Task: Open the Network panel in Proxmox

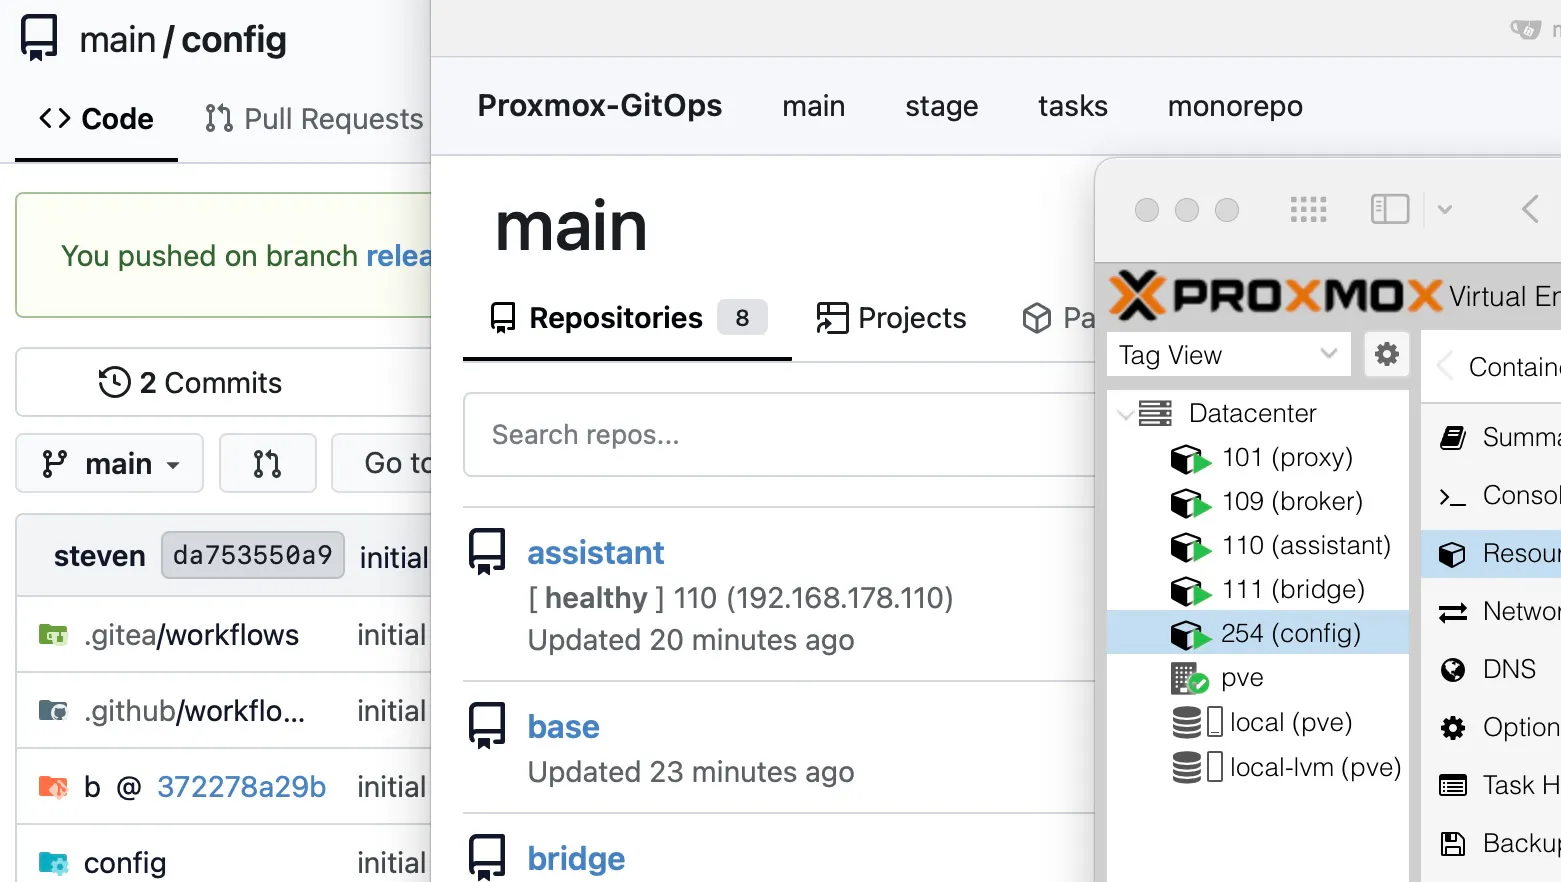Action: pyautogui.click(x=1498, y=611)
